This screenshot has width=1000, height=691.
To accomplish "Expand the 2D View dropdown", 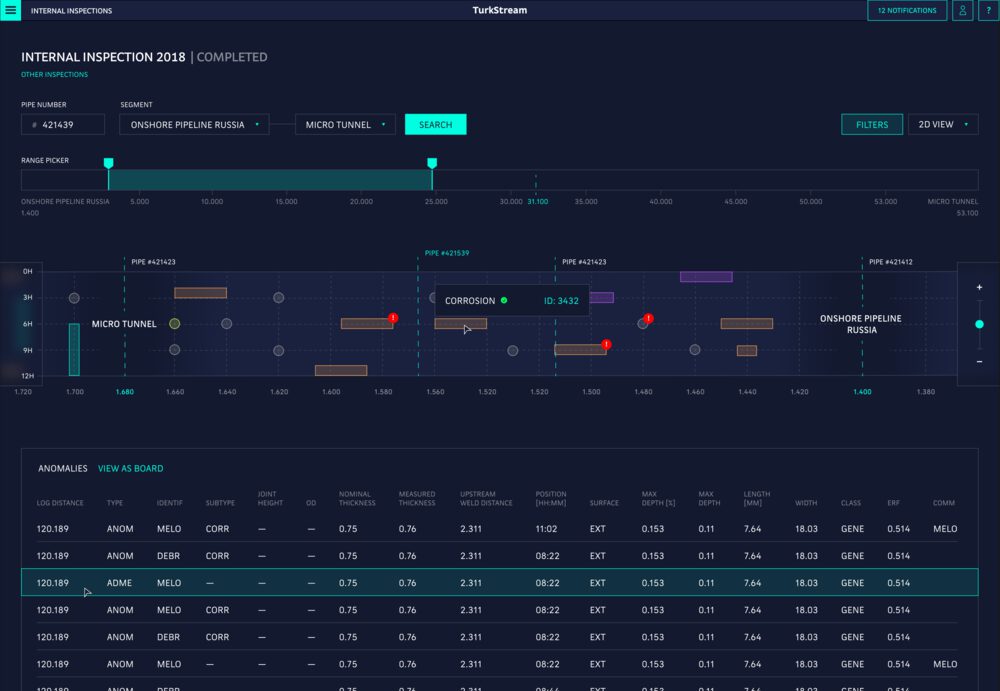I will pos(942,125).
